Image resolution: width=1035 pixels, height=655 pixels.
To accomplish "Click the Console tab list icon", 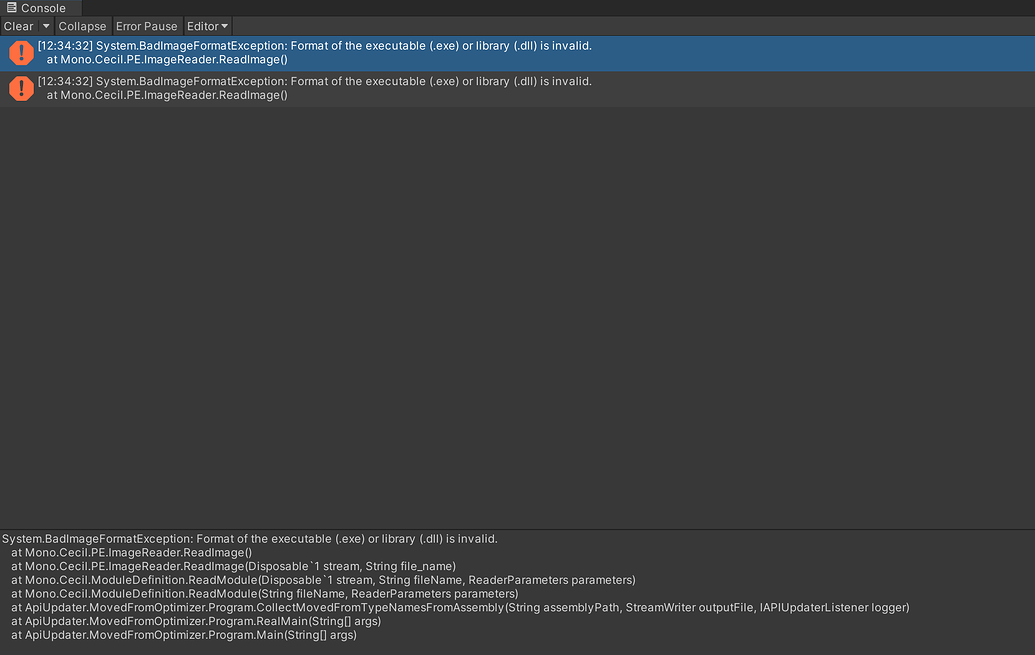I will coord(12,8).
